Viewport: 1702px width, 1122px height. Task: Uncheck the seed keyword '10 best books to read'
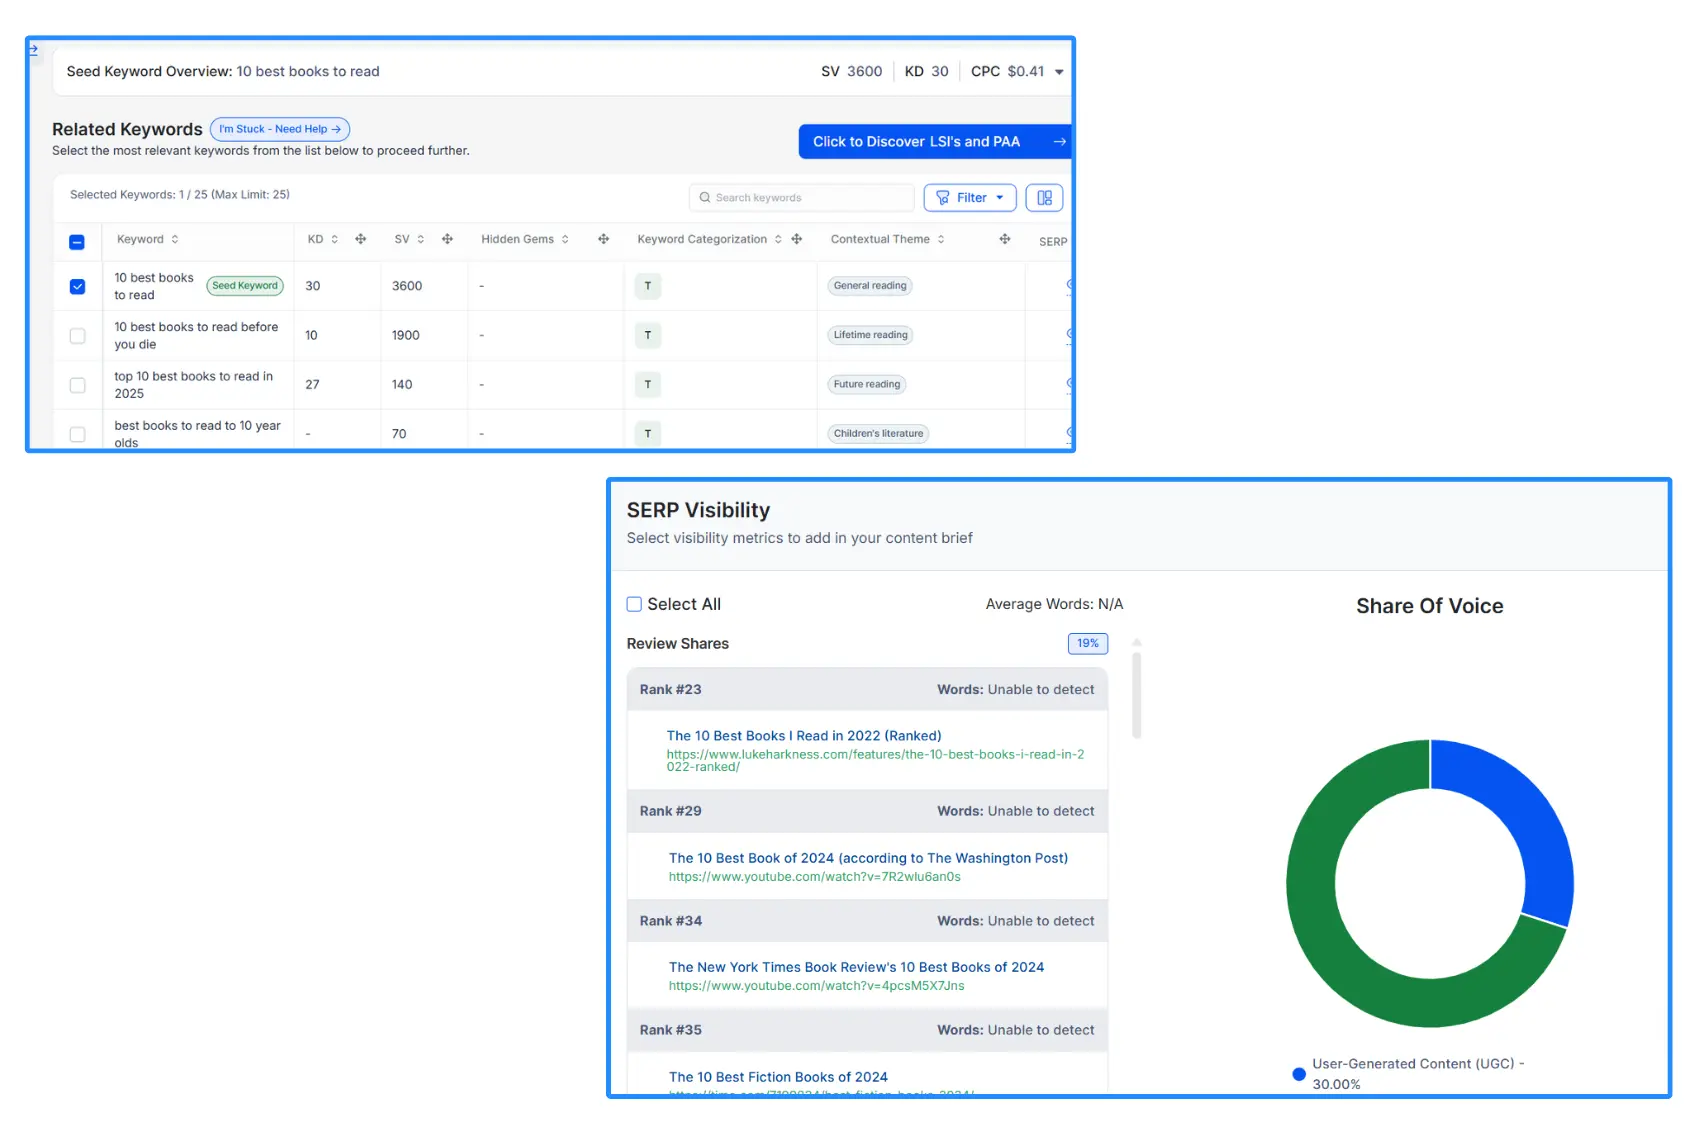point(77,286)
